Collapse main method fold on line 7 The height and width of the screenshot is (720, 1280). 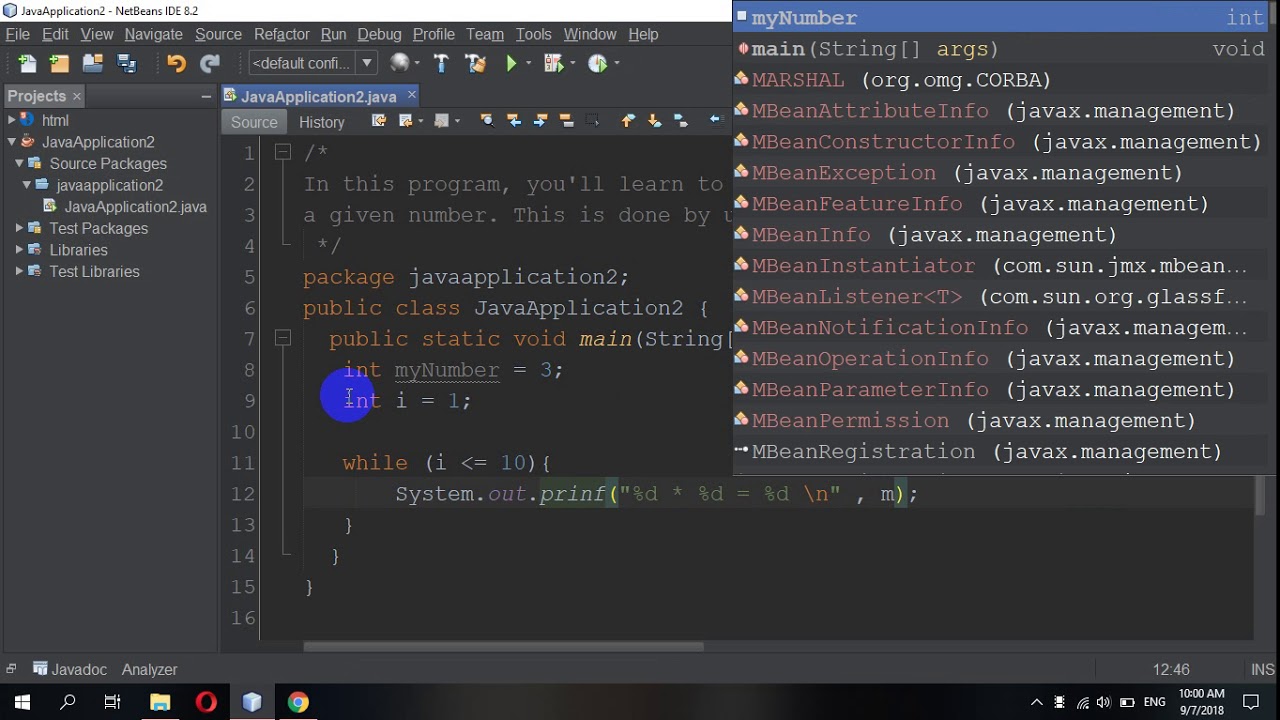pos(283,339)
